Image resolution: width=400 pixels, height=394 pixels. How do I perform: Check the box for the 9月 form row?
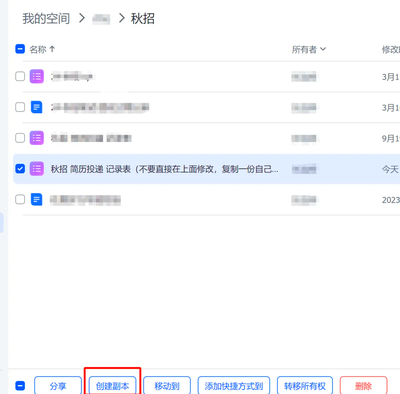coord(20,138)
